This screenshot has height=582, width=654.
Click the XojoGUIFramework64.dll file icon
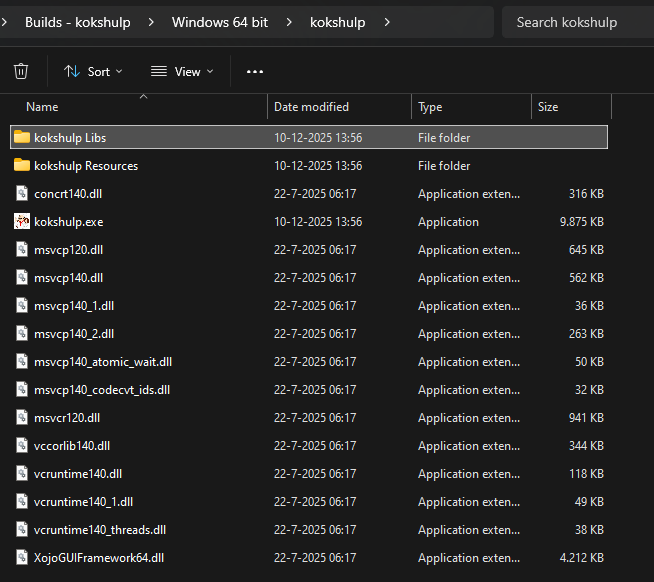[x=22, y=557]
